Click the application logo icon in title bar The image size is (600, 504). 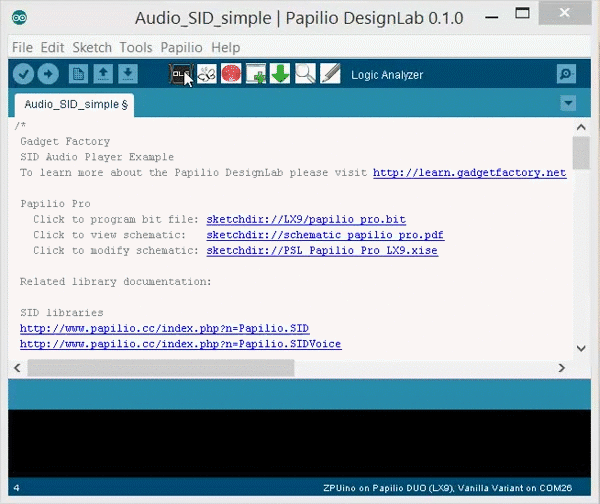[x=20, y=18]
